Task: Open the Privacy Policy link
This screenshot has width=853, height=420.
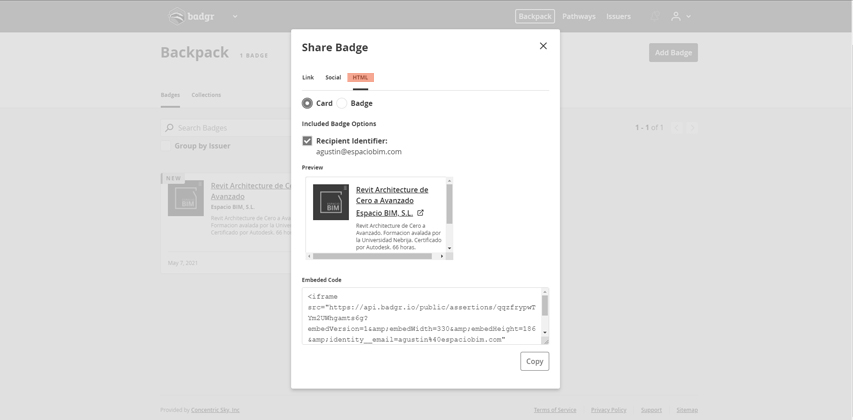Action: (x=609, y=410)
